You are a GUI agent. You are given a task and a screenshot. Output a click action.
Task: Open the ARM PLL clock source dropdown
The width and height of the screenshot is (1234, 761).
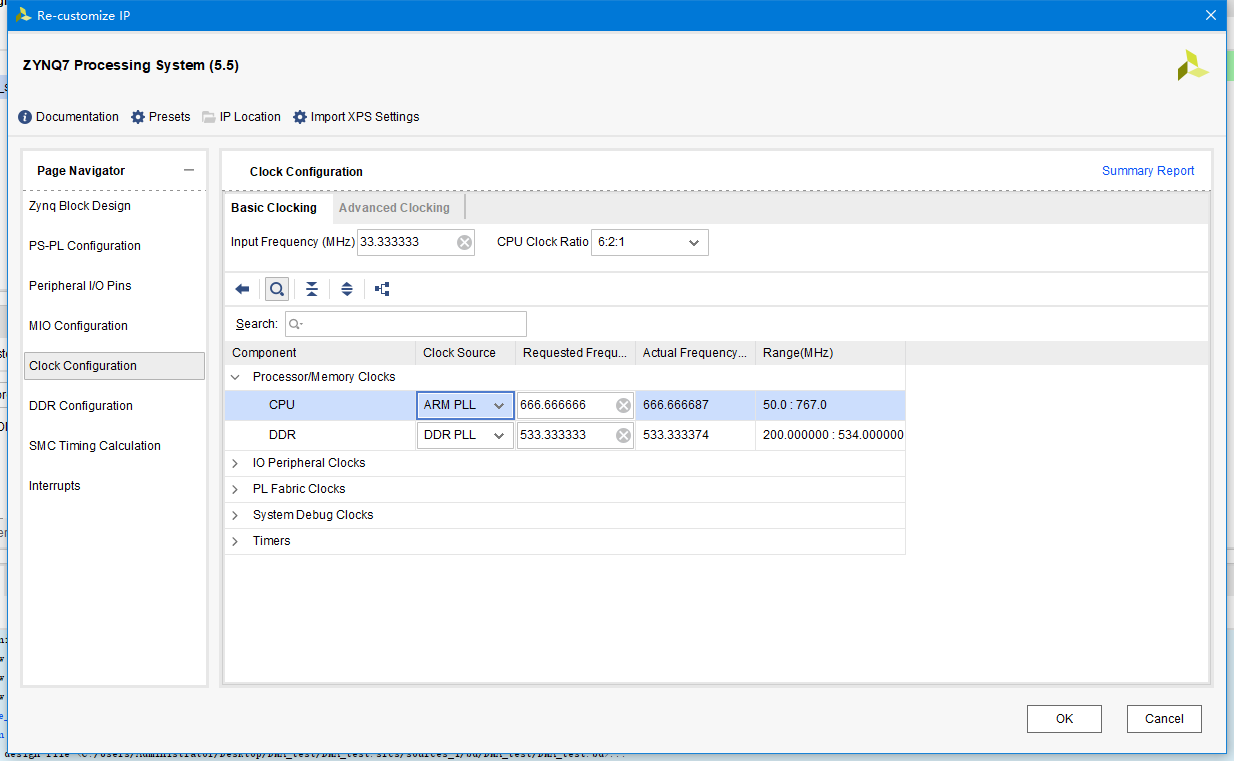[x=465, y=405]
